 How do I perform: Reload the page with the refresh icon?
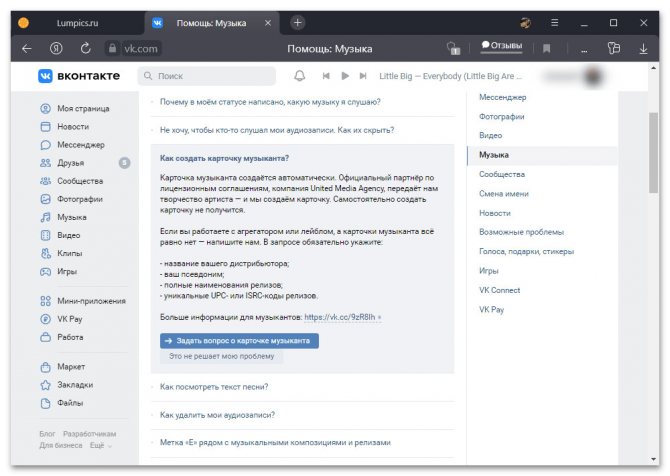click(x=85, y=49)
